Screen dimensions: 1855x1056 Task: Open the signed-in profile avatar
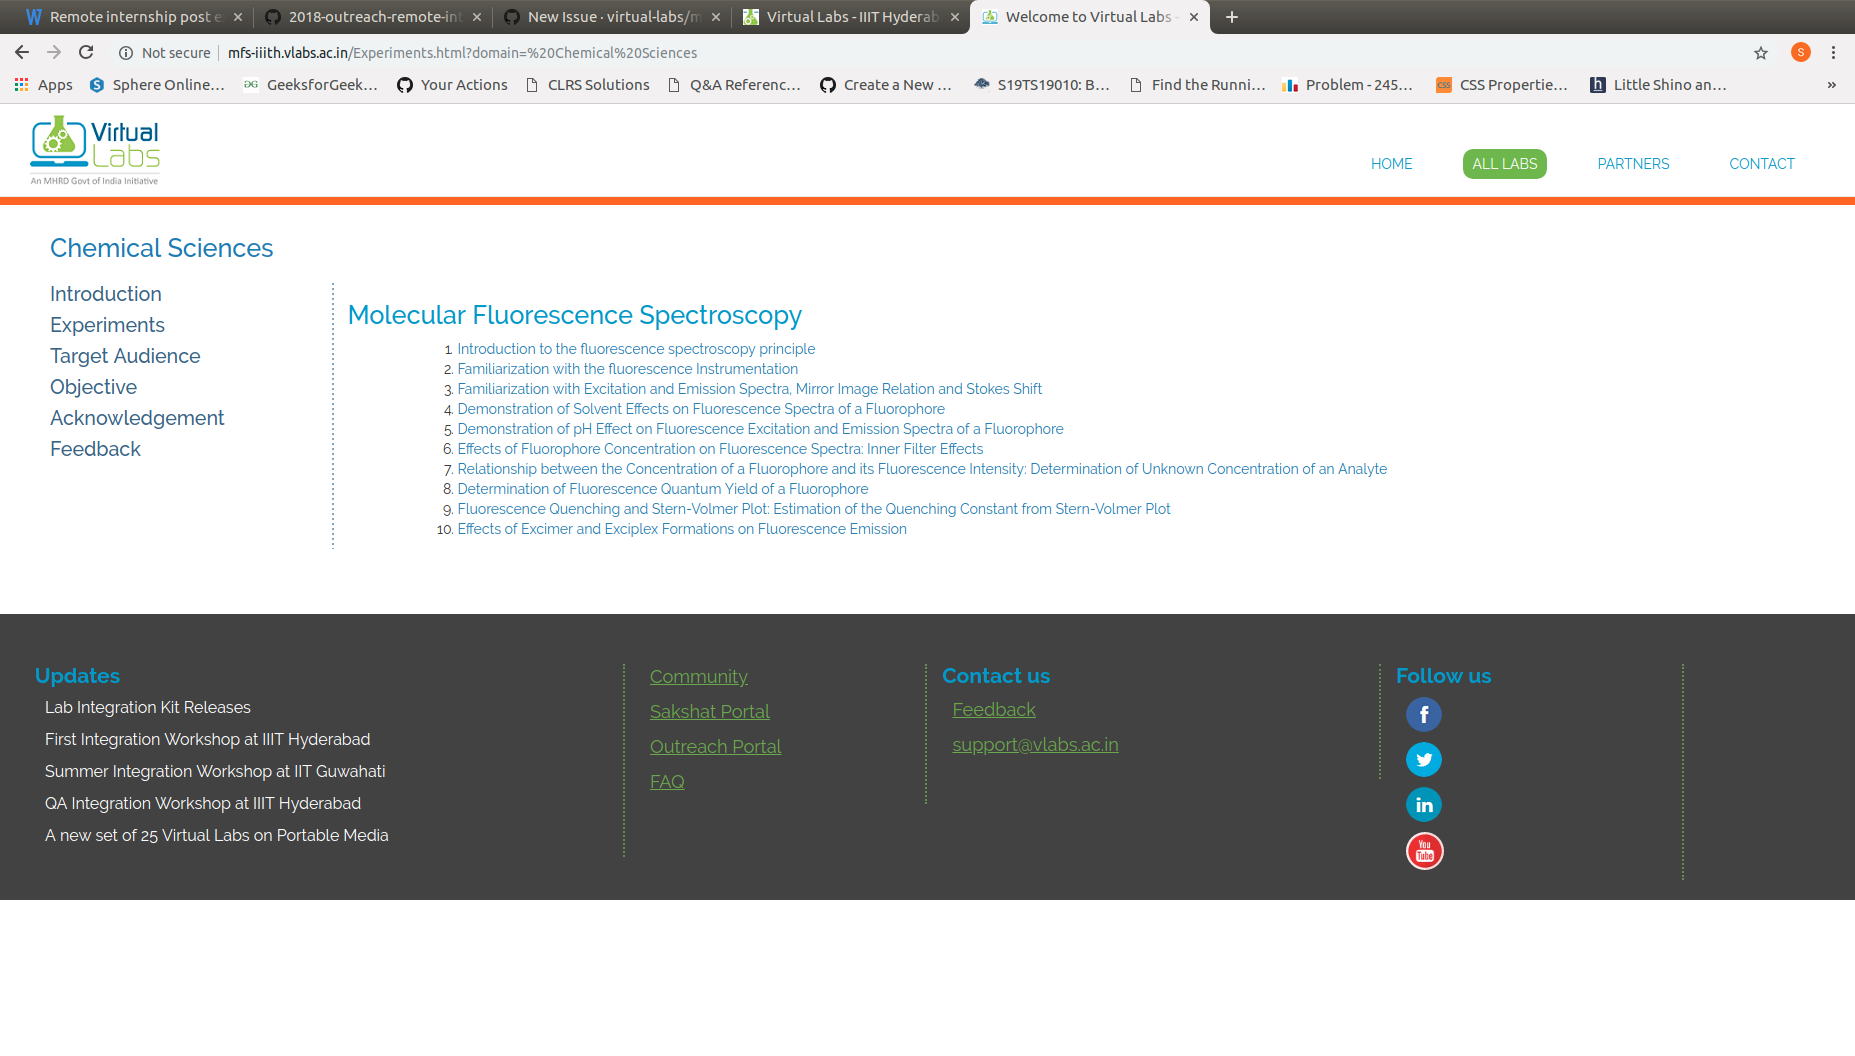point(1800,52)
